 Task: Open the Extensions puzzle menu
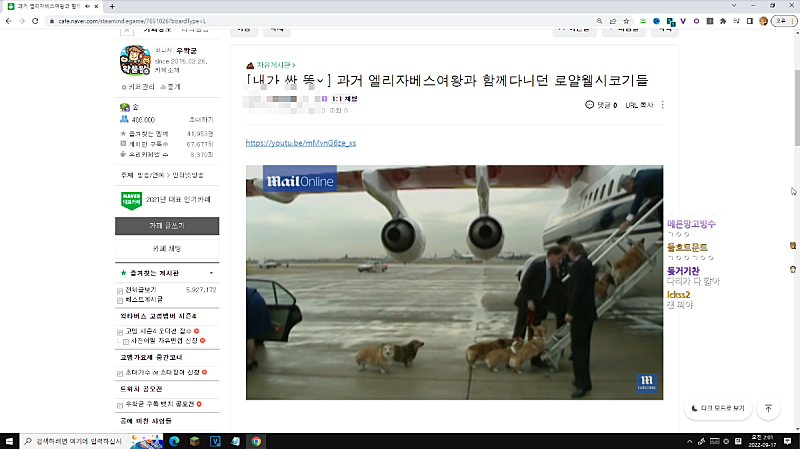pos(723,21)
